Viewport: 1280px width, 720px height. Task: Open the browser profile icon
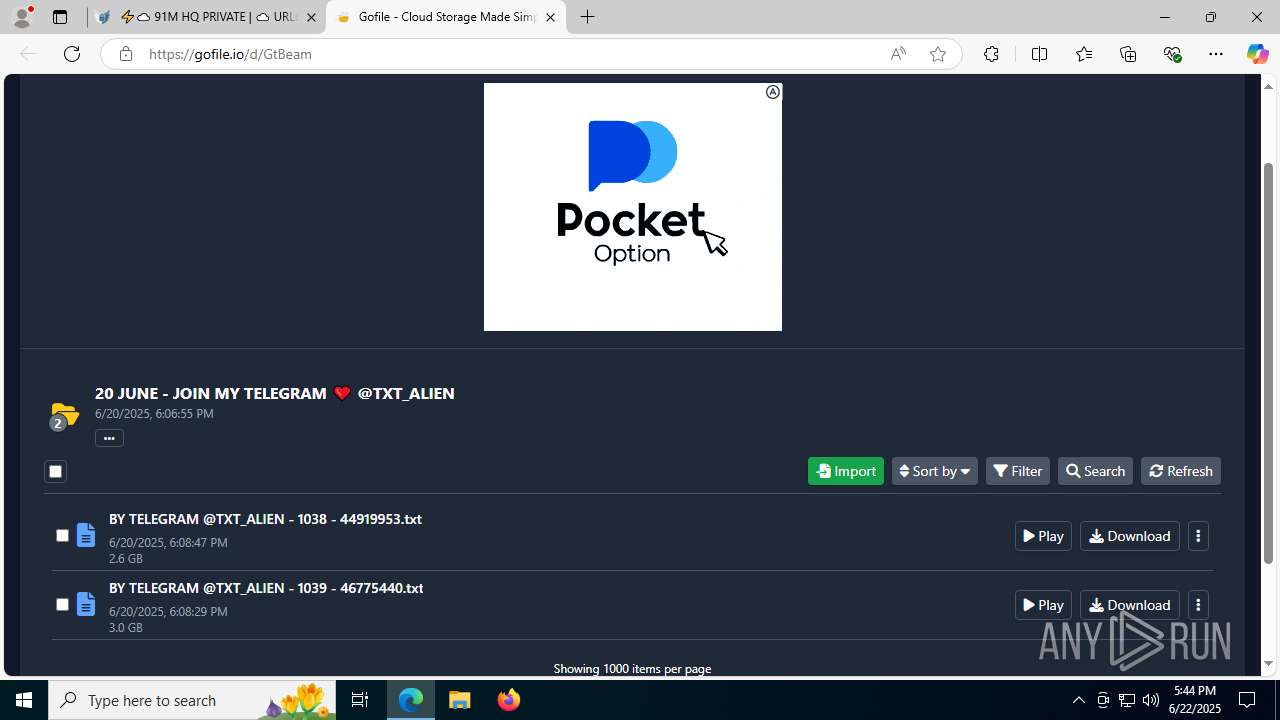tap(22, 17)
